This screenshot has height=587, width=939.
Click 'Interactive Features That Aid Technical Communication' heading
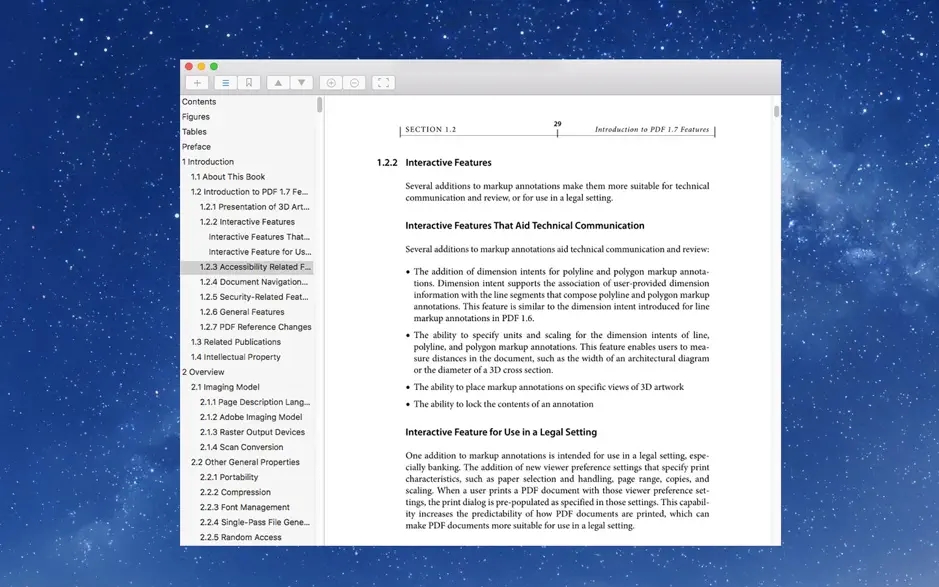525,226
